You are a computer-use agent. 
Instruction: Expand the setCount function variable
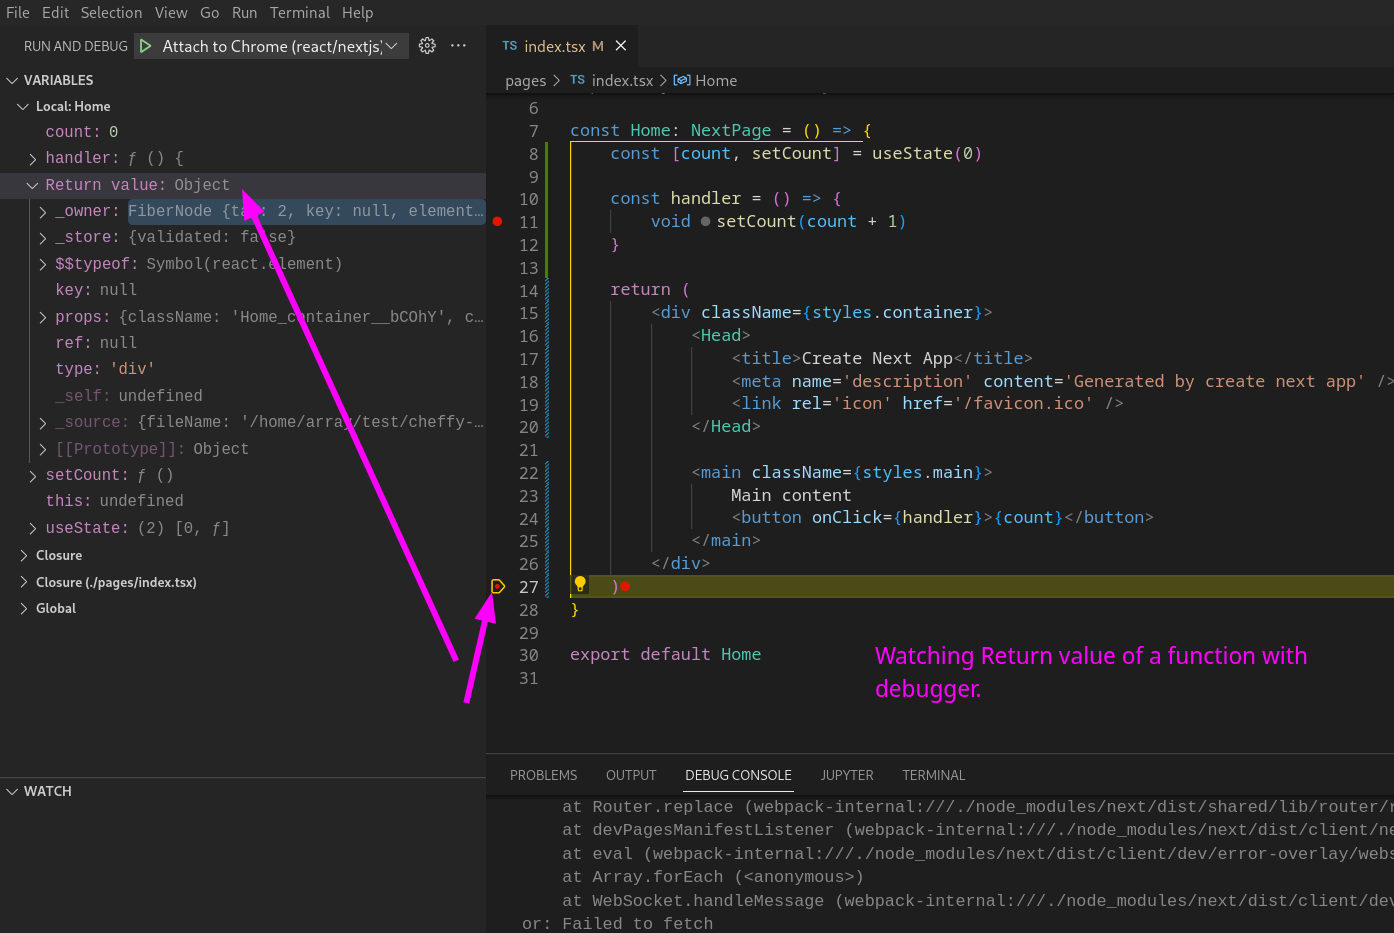click(33, 476)
